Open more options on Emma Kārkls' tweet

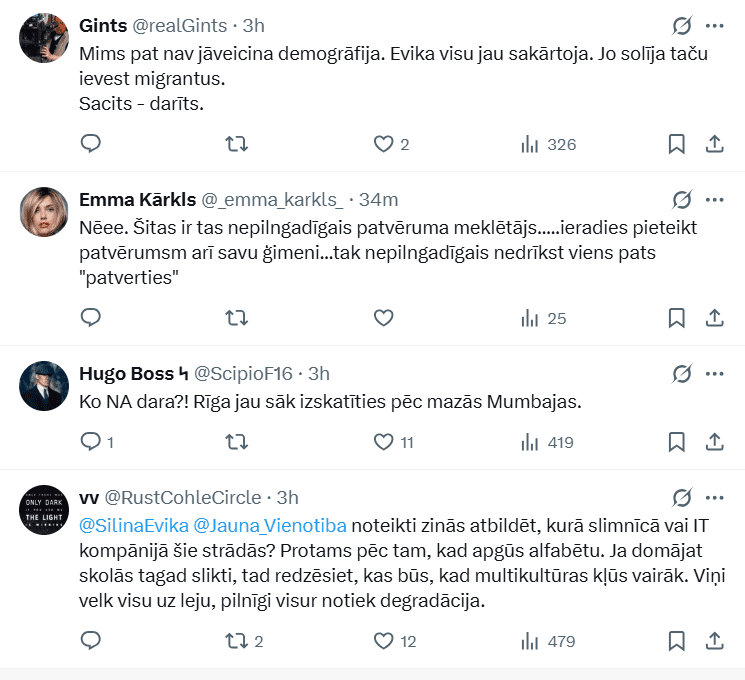(x=714, y=199)
